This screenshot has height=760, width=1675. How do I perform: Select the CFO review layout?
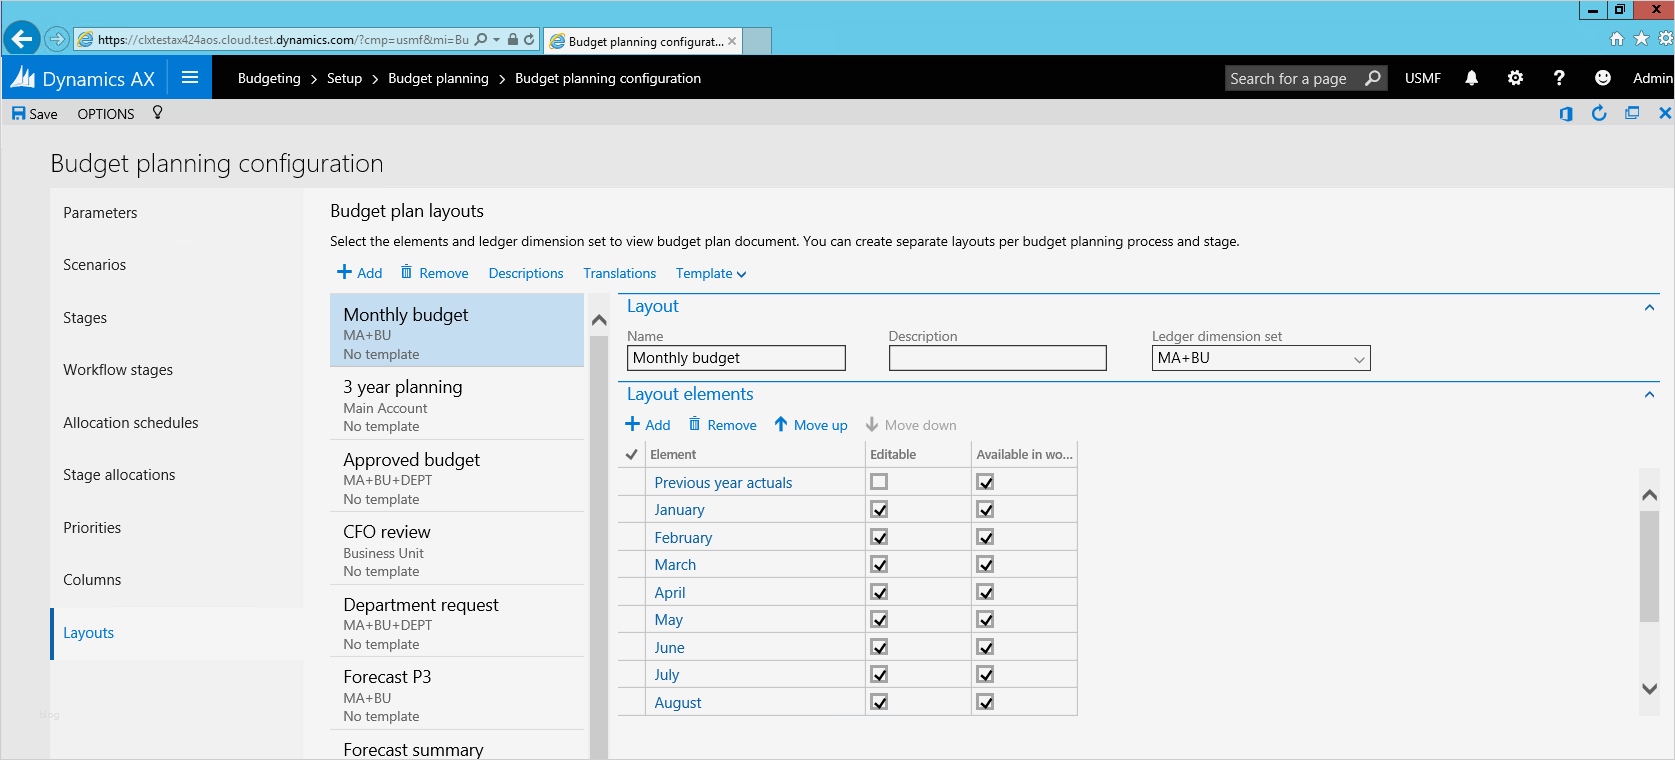(457, 549)
